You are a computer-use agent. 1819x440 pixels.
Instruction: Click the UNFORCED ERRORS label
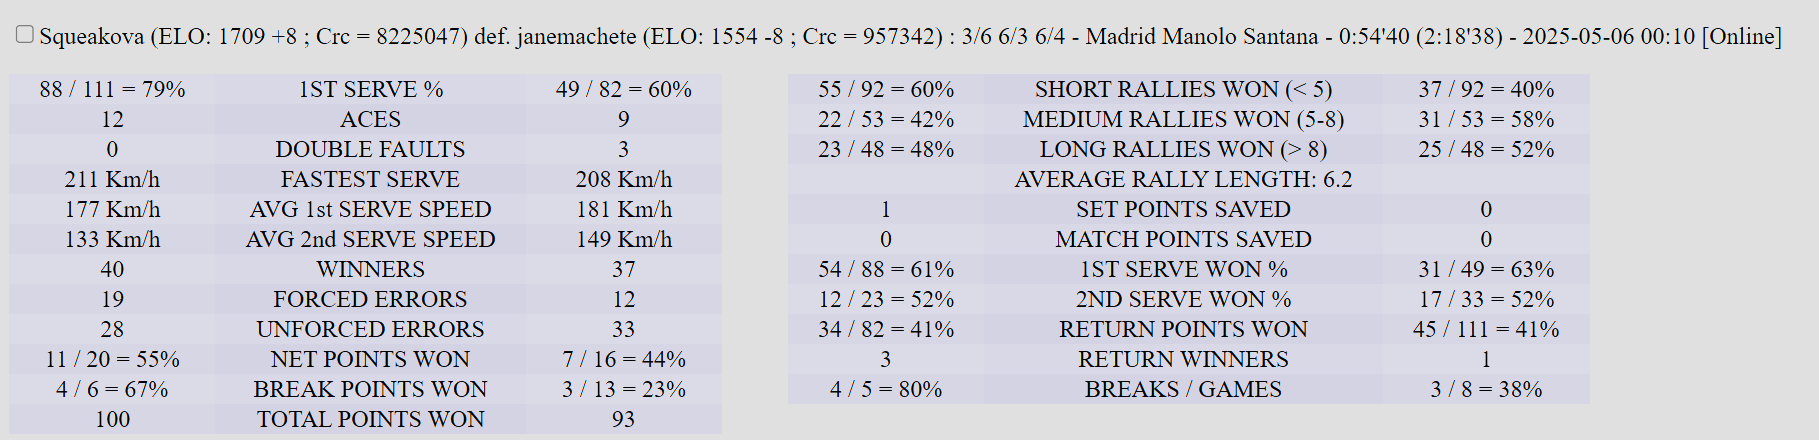[x=370, y=330]
